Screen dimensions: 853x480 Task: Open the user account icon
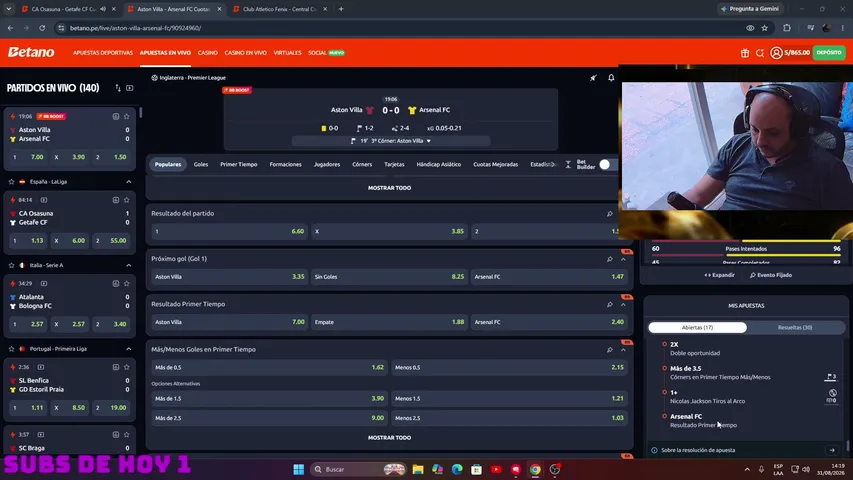(x=776, y=53)
